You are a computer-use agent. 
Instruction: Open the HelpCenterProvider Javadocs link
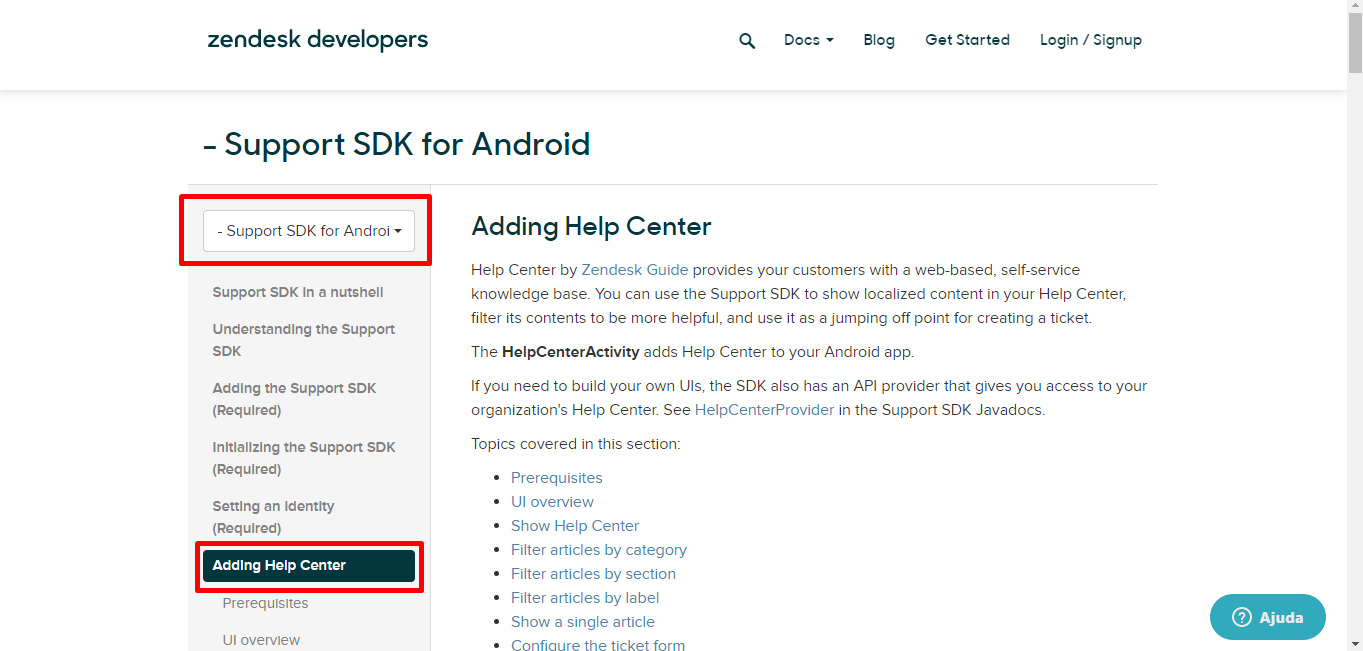pos(764,410)
